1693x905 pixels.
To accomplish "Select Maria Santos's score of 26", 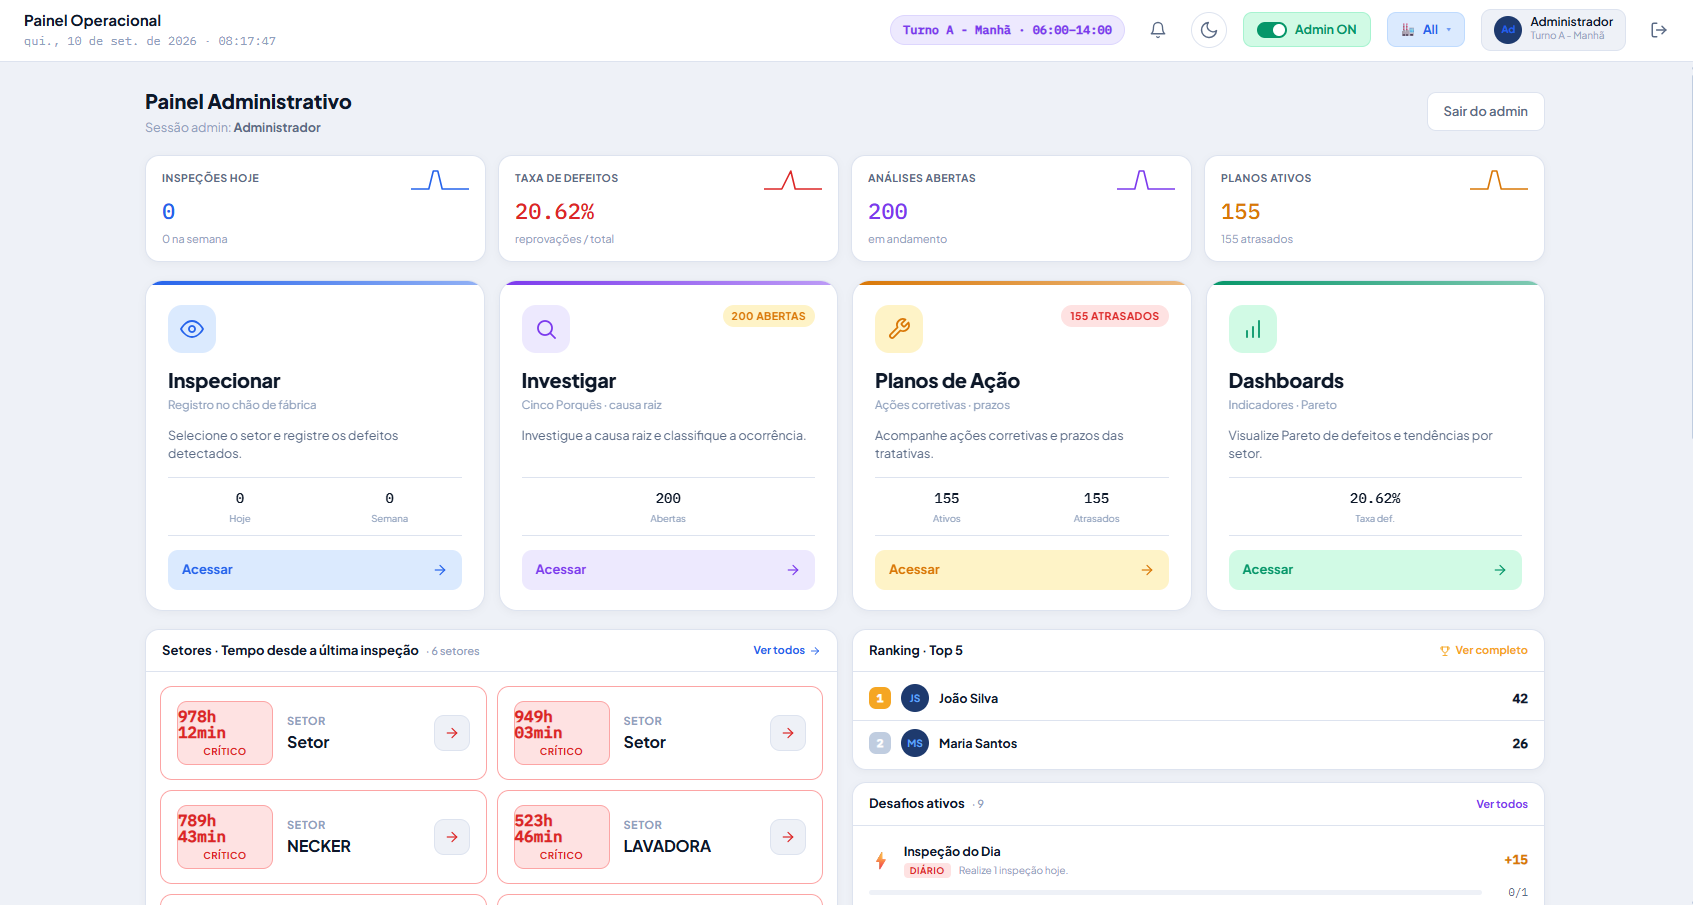I will (1520, 744).
